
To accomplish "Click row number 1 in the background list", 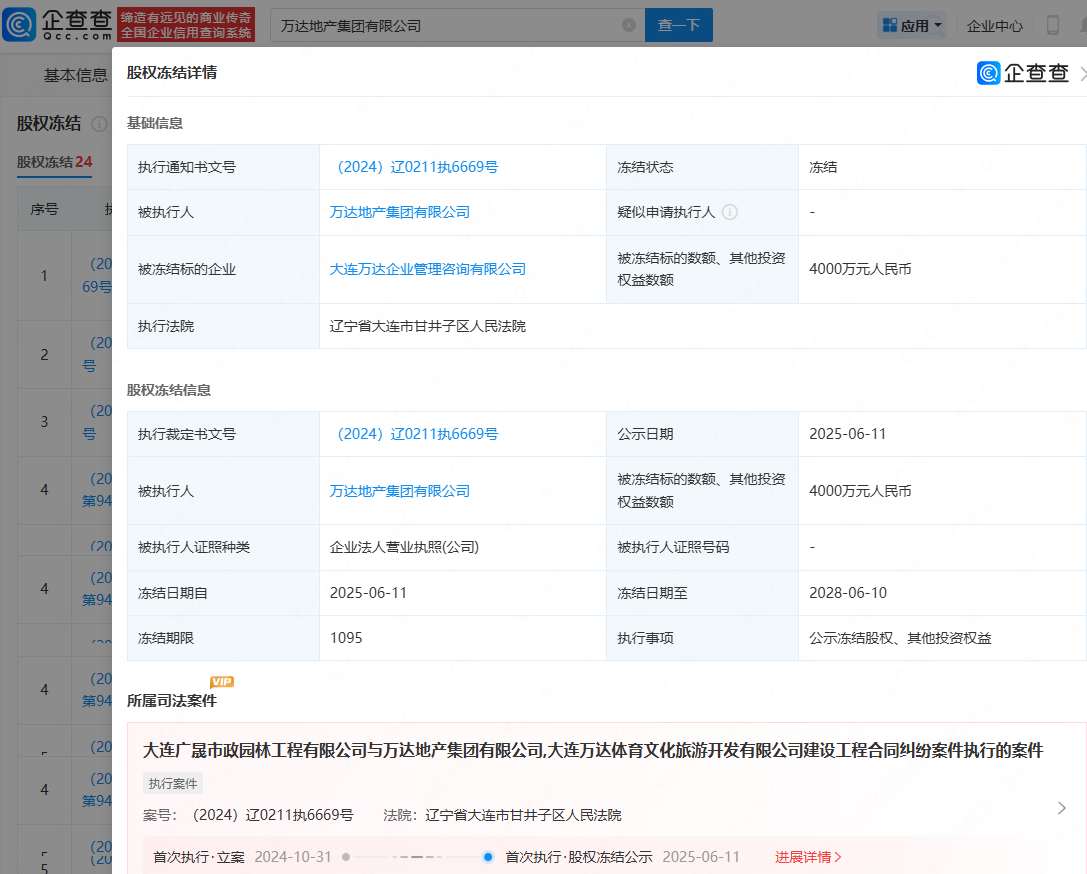I will (44, 276).
